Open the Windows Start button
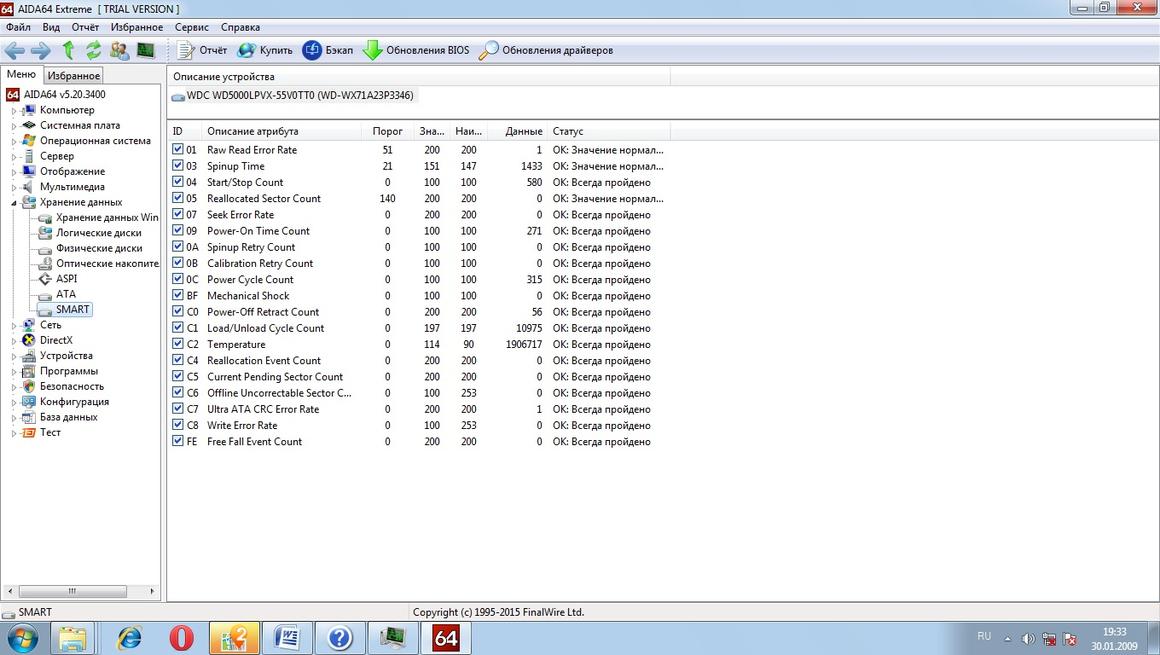 pos(21,637)
